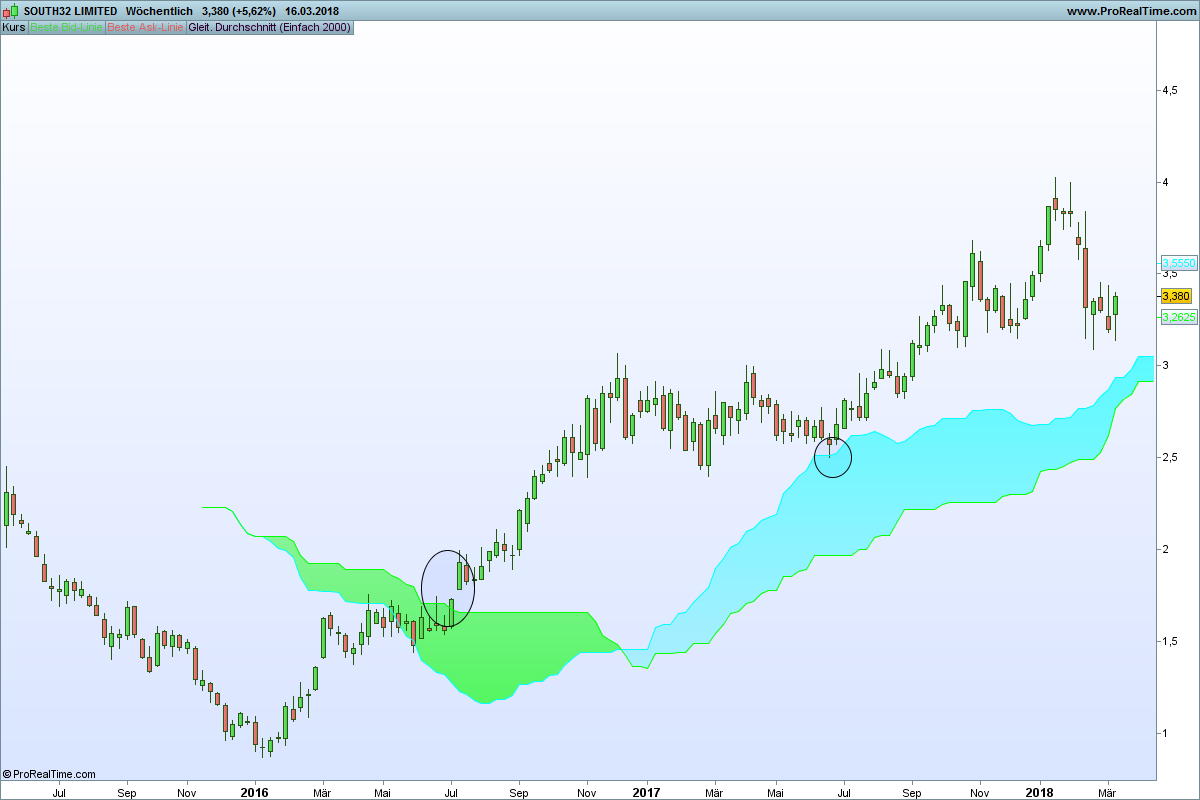The width and height of the screenshot is (1200, 800).
Task: Click the © ProRealTime.com copyright text
Action: [x=50, y=774]
